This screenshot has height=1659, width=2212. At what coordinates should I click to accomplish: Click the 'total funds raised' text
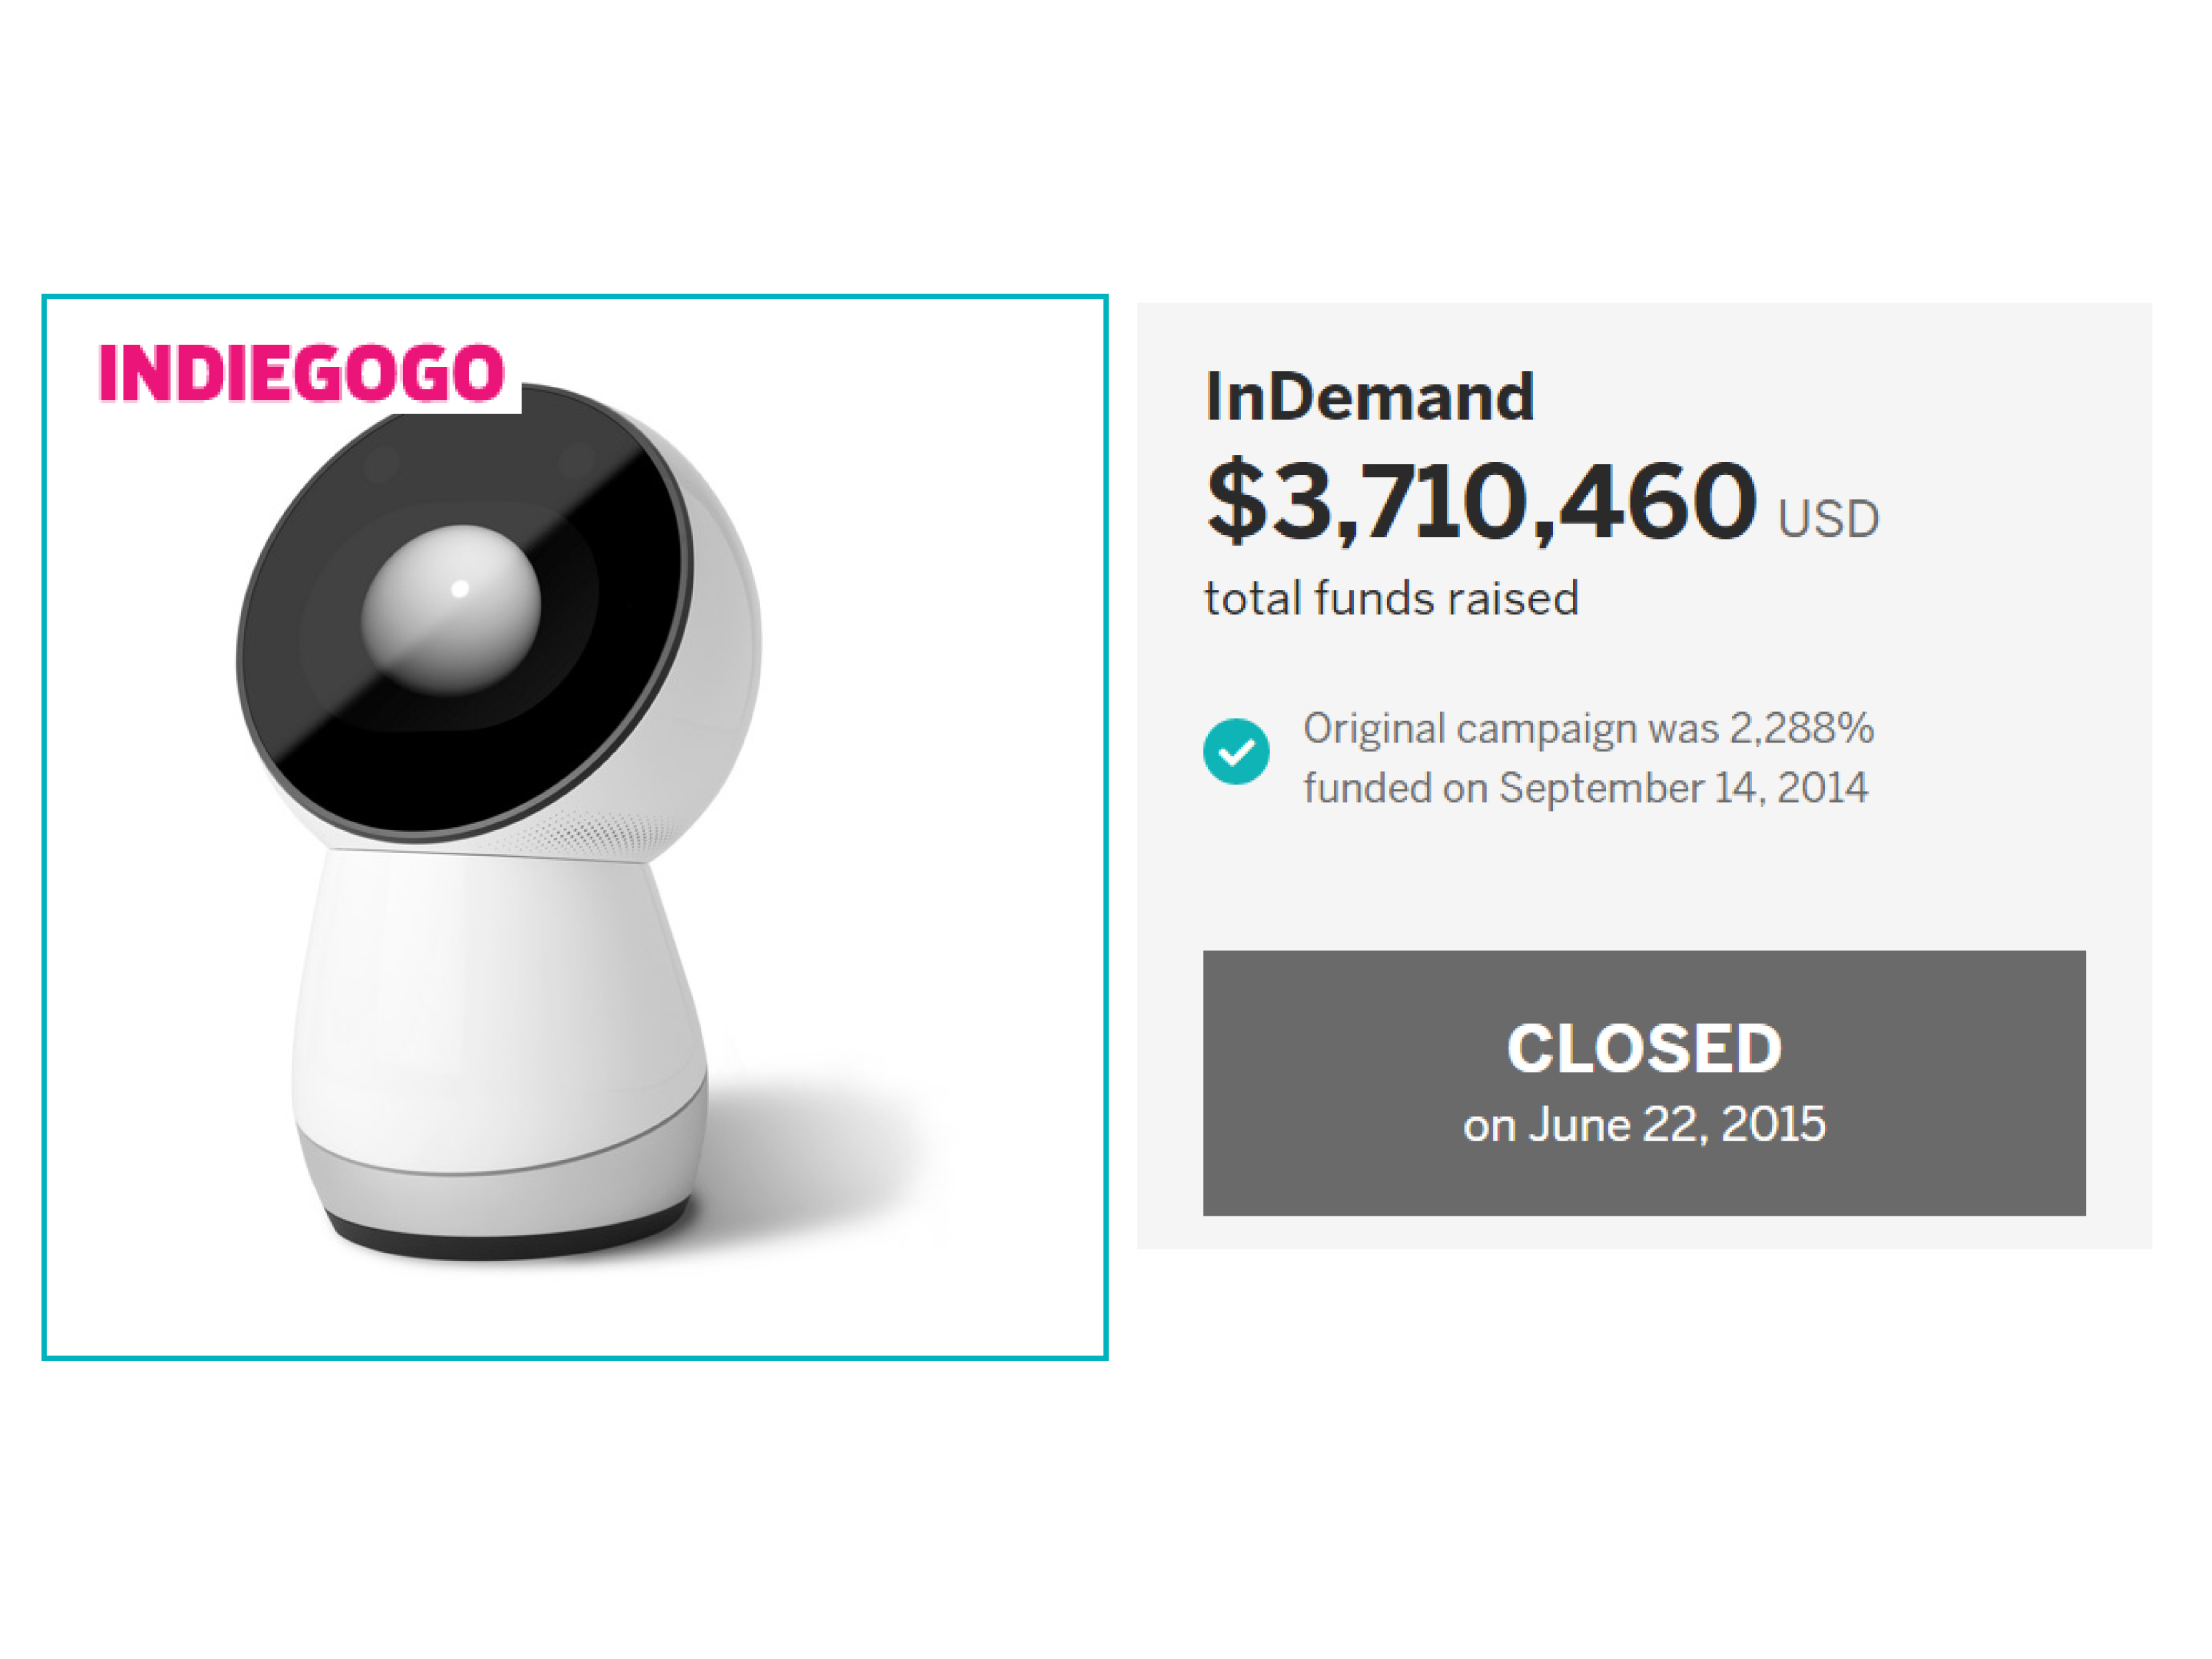coord(1391,599)
